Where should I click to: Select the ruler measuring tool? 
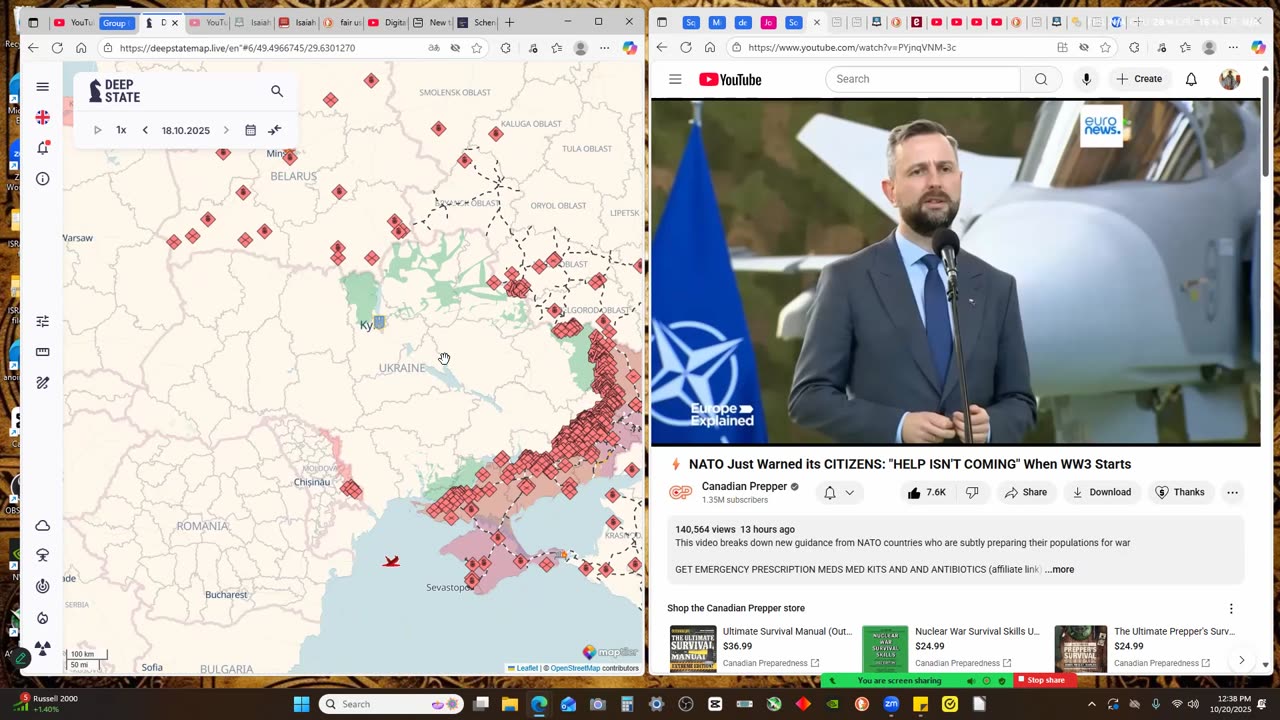pos(42,352)
